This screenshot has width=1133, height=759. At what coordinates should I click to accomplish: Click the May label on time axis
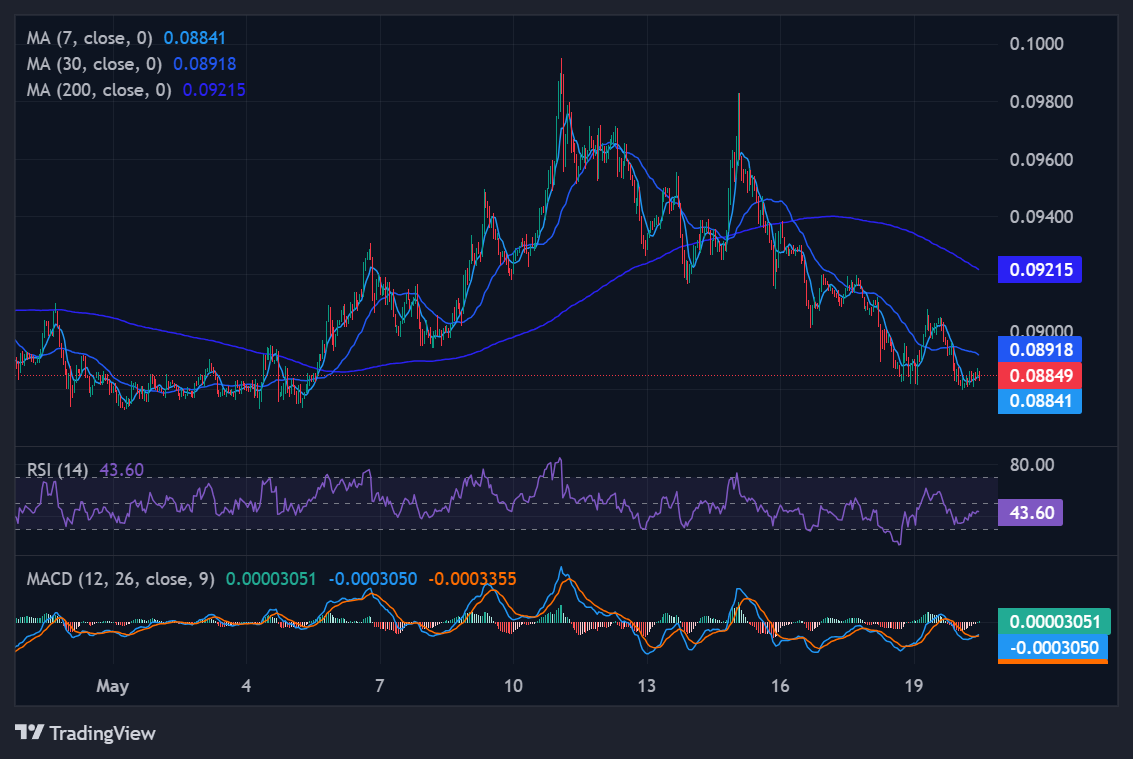(113, 685)
